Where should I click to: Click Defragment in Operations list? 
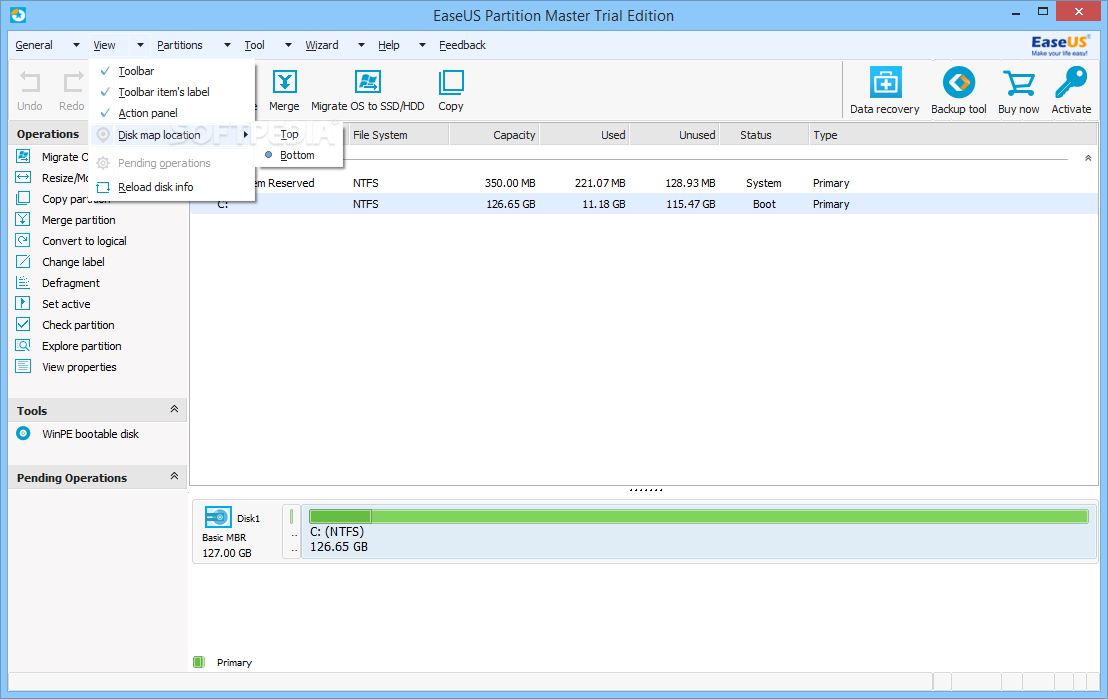tap(71, 283)
